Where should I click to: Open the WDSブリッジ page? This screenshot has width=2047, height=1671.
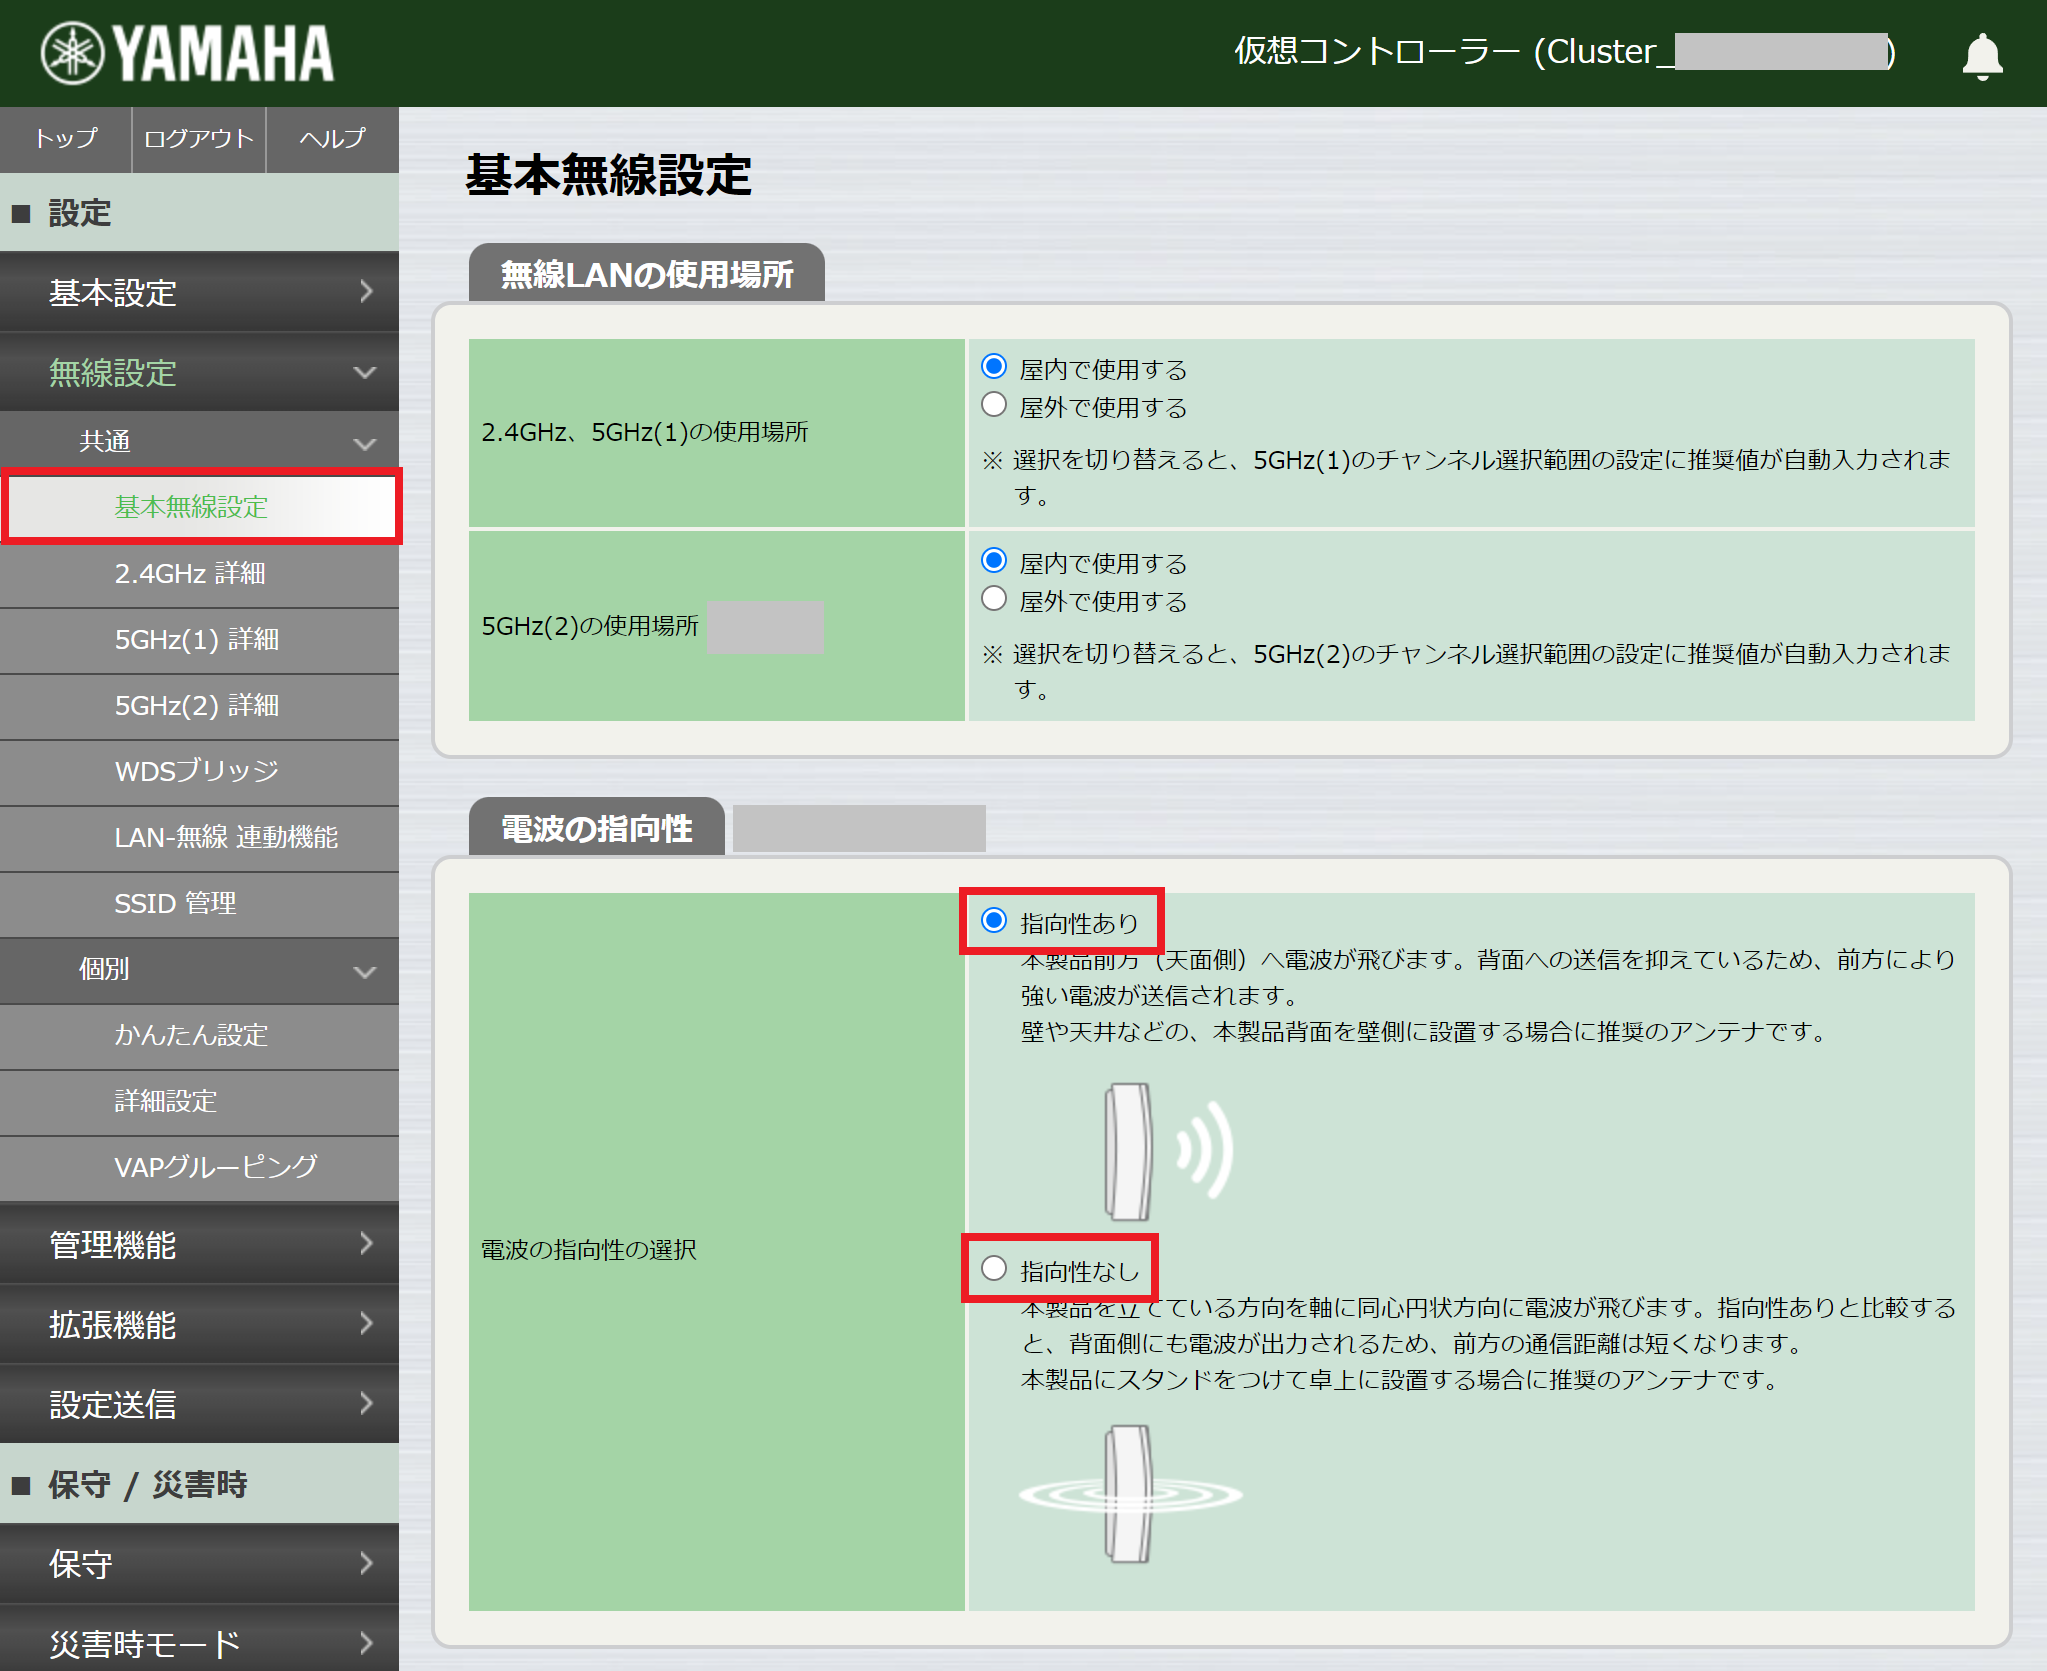[199, 772]
